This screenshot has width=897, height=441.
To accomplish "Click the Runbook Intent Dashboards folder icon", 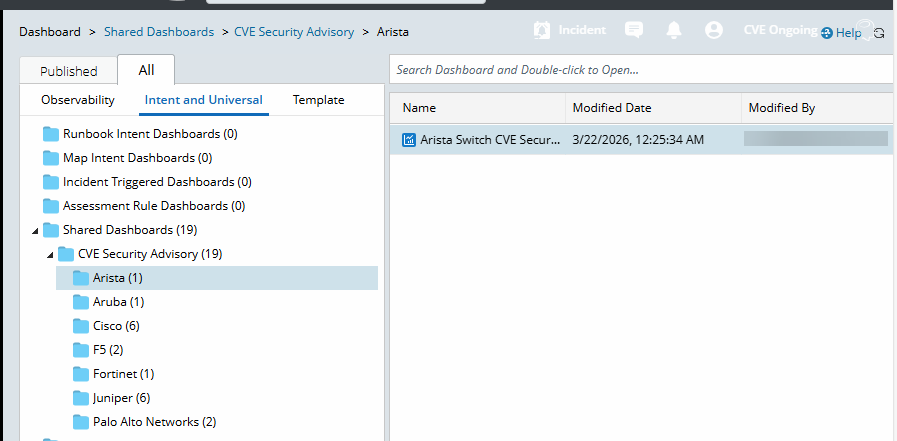I will click(51, 134).
